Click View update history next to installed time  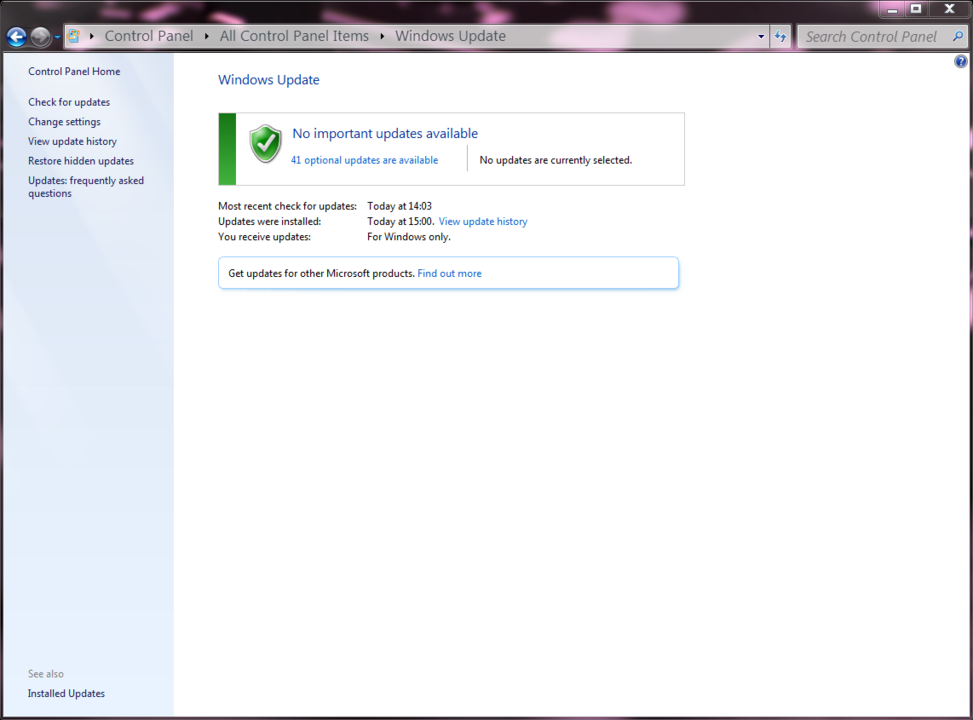(x=483, y=222)
